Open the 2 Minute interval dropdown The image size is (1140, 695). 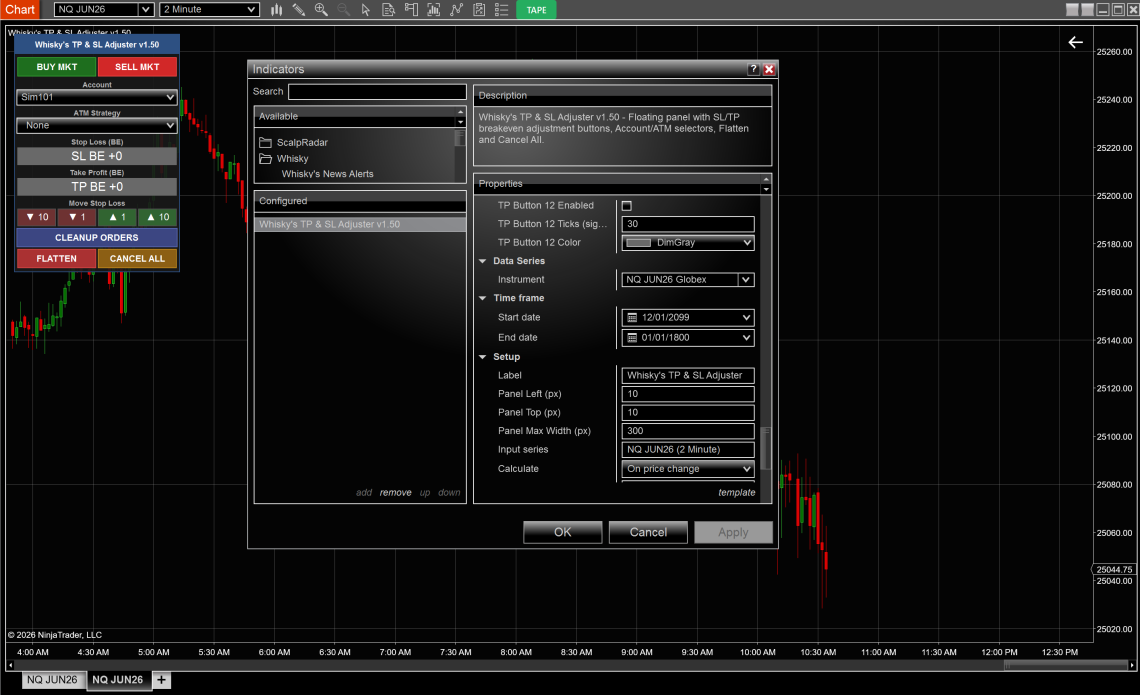[209, 10]
